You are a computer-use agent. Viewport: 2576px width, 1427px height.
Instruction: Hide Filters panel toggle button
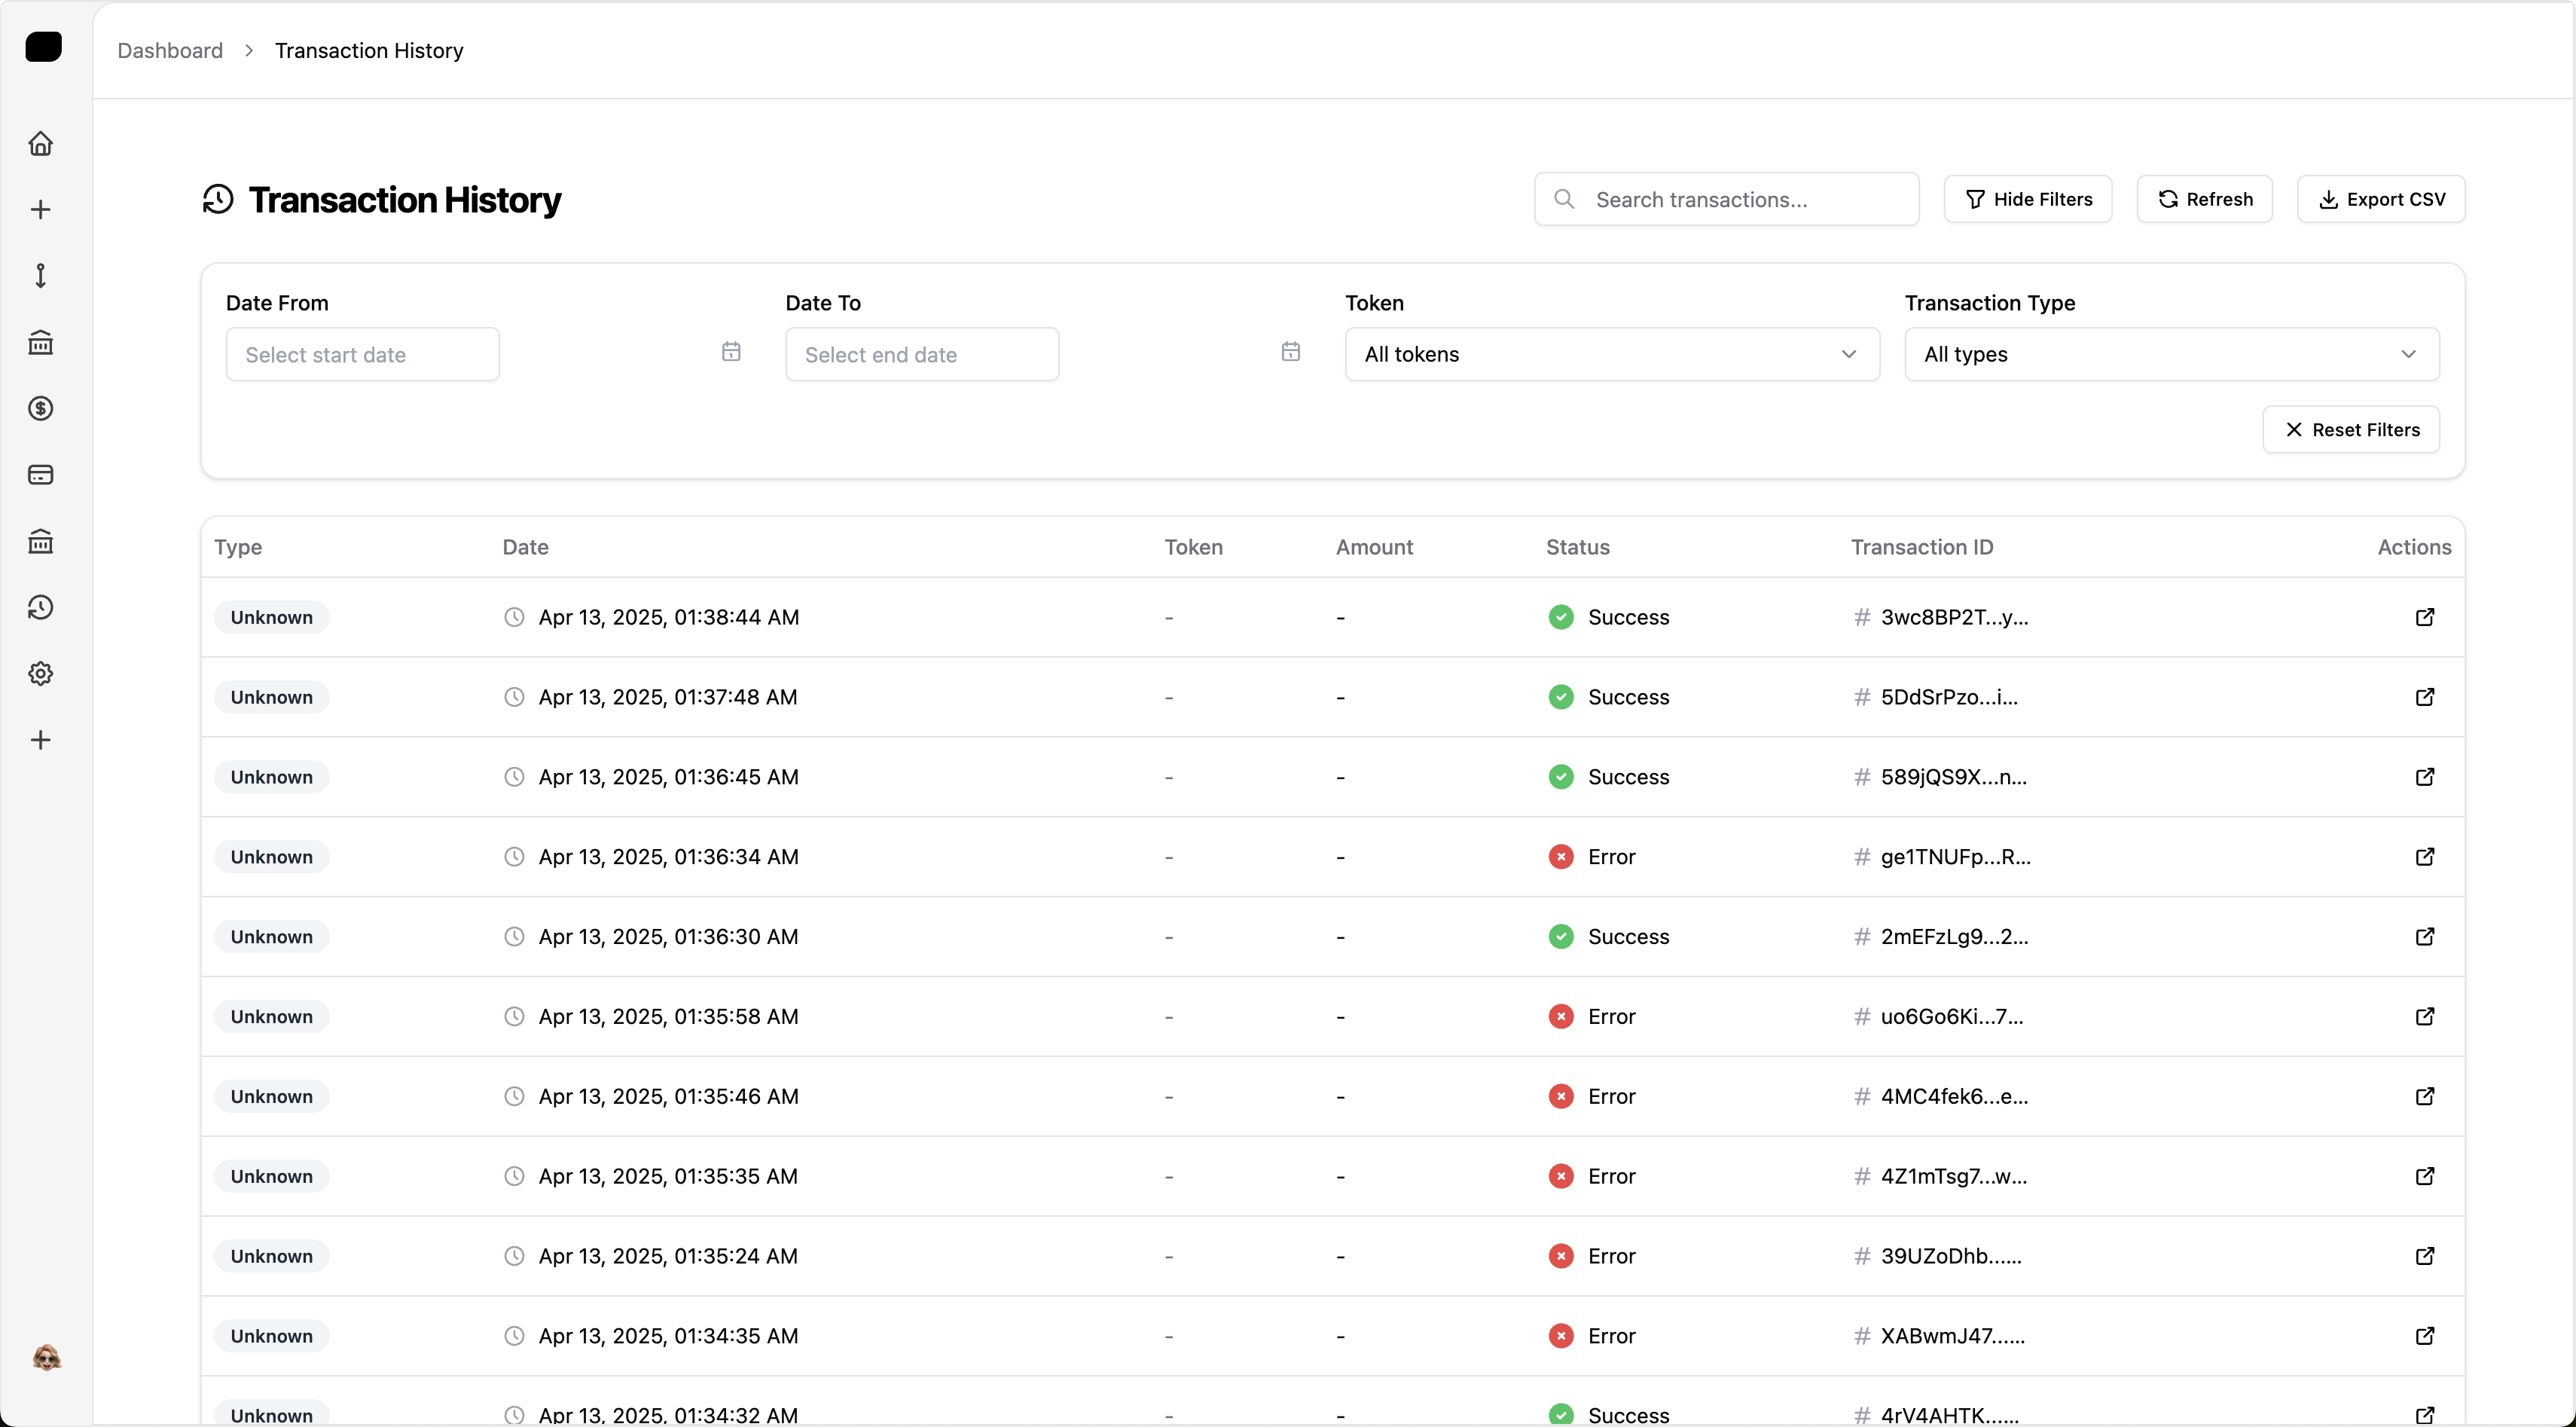(2027, 199)
